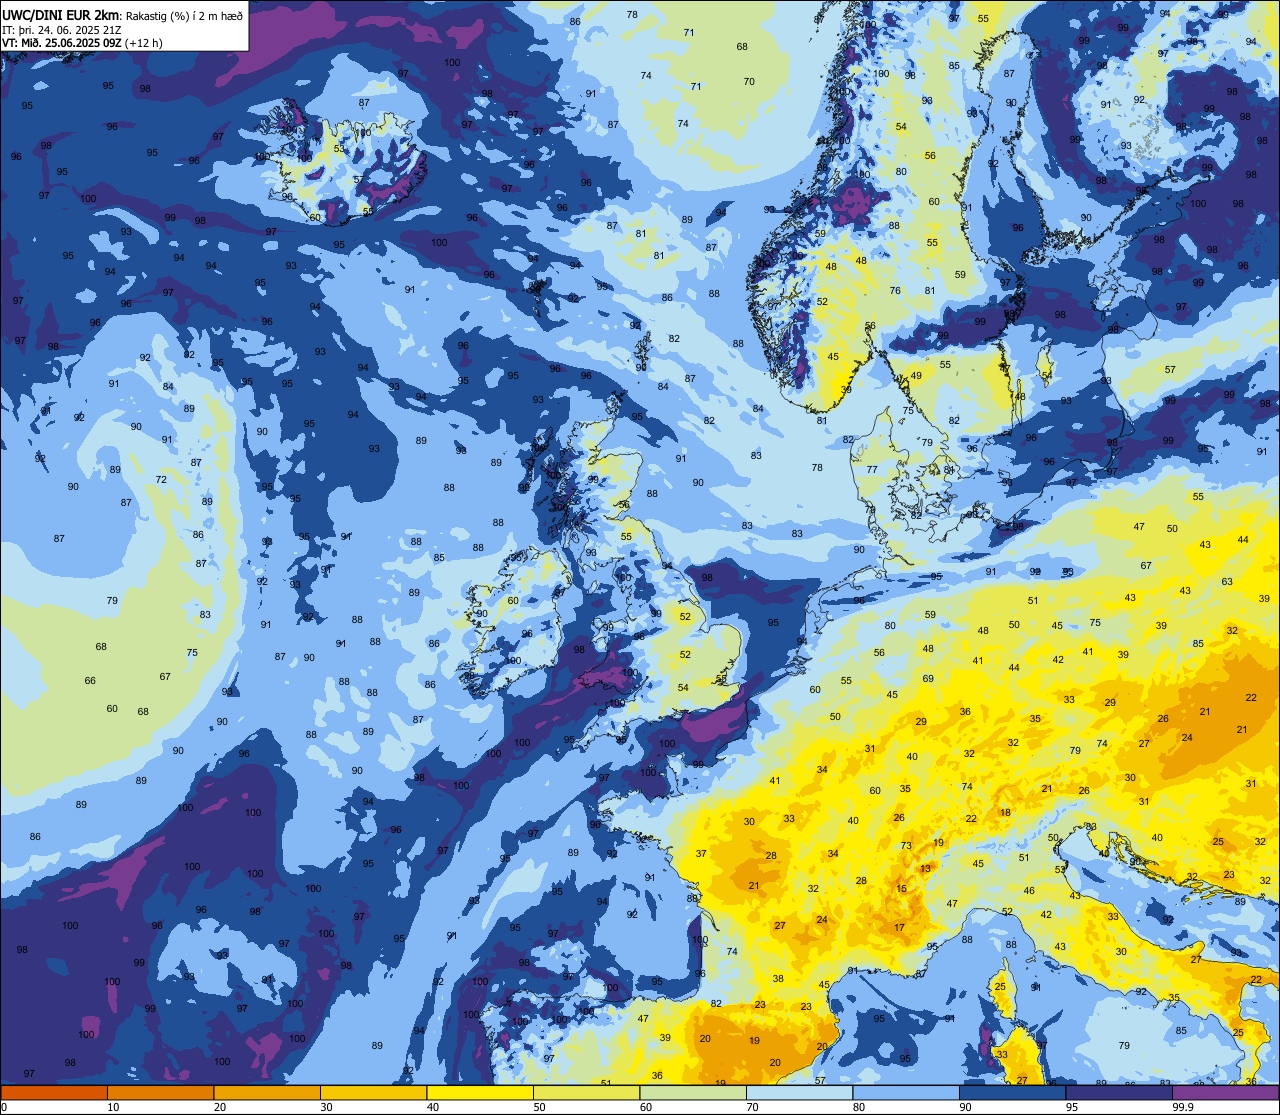Click the 50–60% pale yellow legend segment
The image size is (1280, 1115).
point(586,1093)
